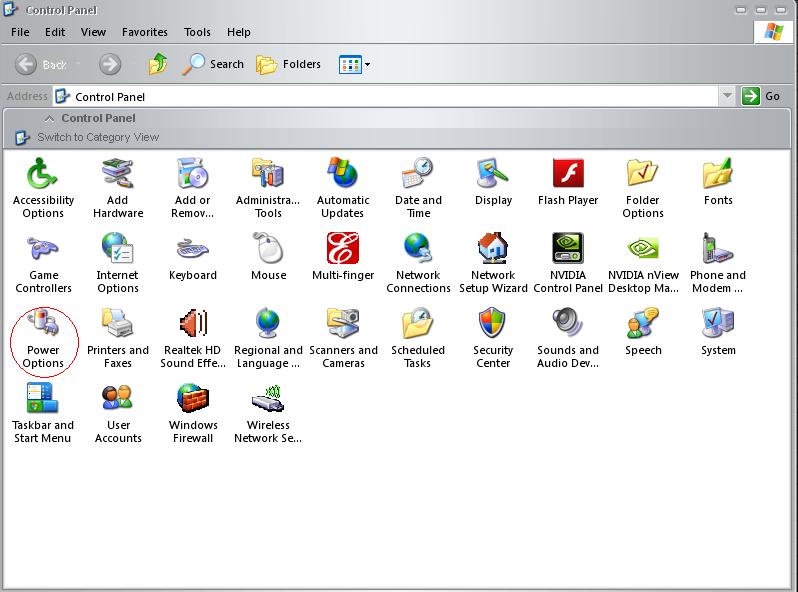Click Switch to Category View link

pos(98,137)
